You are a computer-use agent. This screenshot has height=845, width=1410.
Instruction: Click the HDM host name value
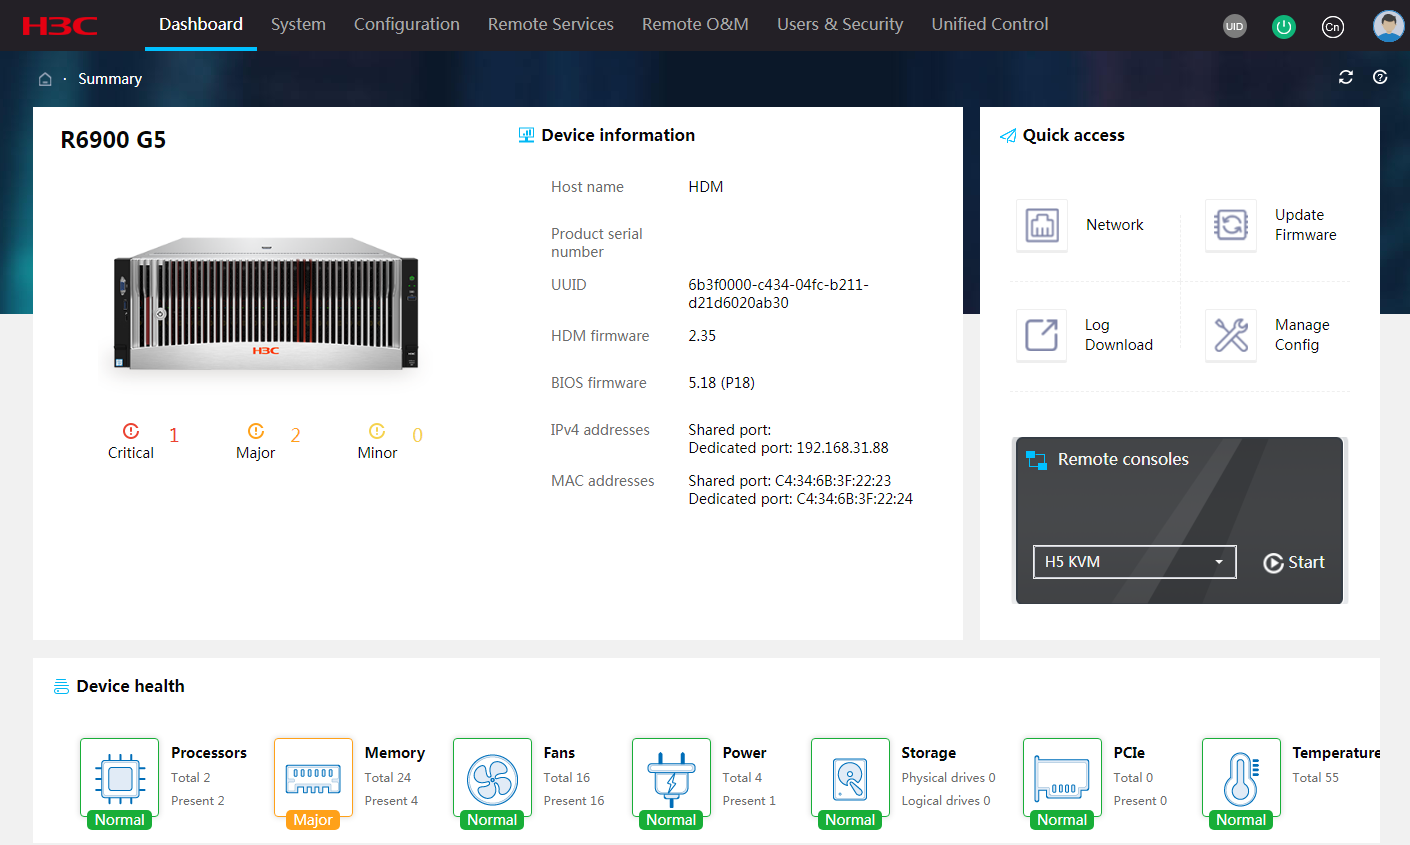pos(706,187)
